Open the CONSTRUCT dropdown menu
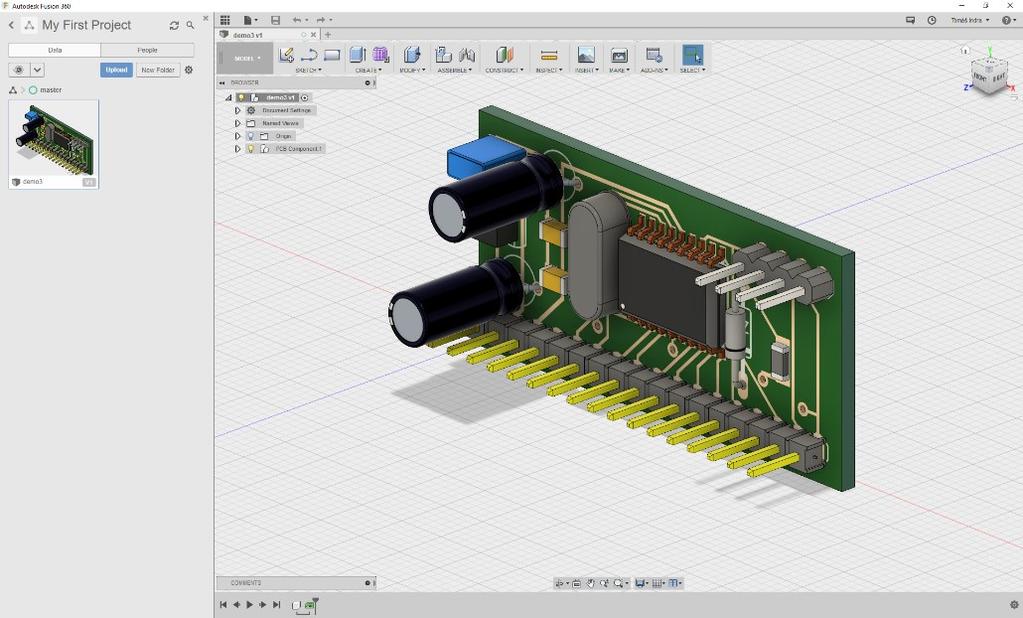 coord(504,70)
